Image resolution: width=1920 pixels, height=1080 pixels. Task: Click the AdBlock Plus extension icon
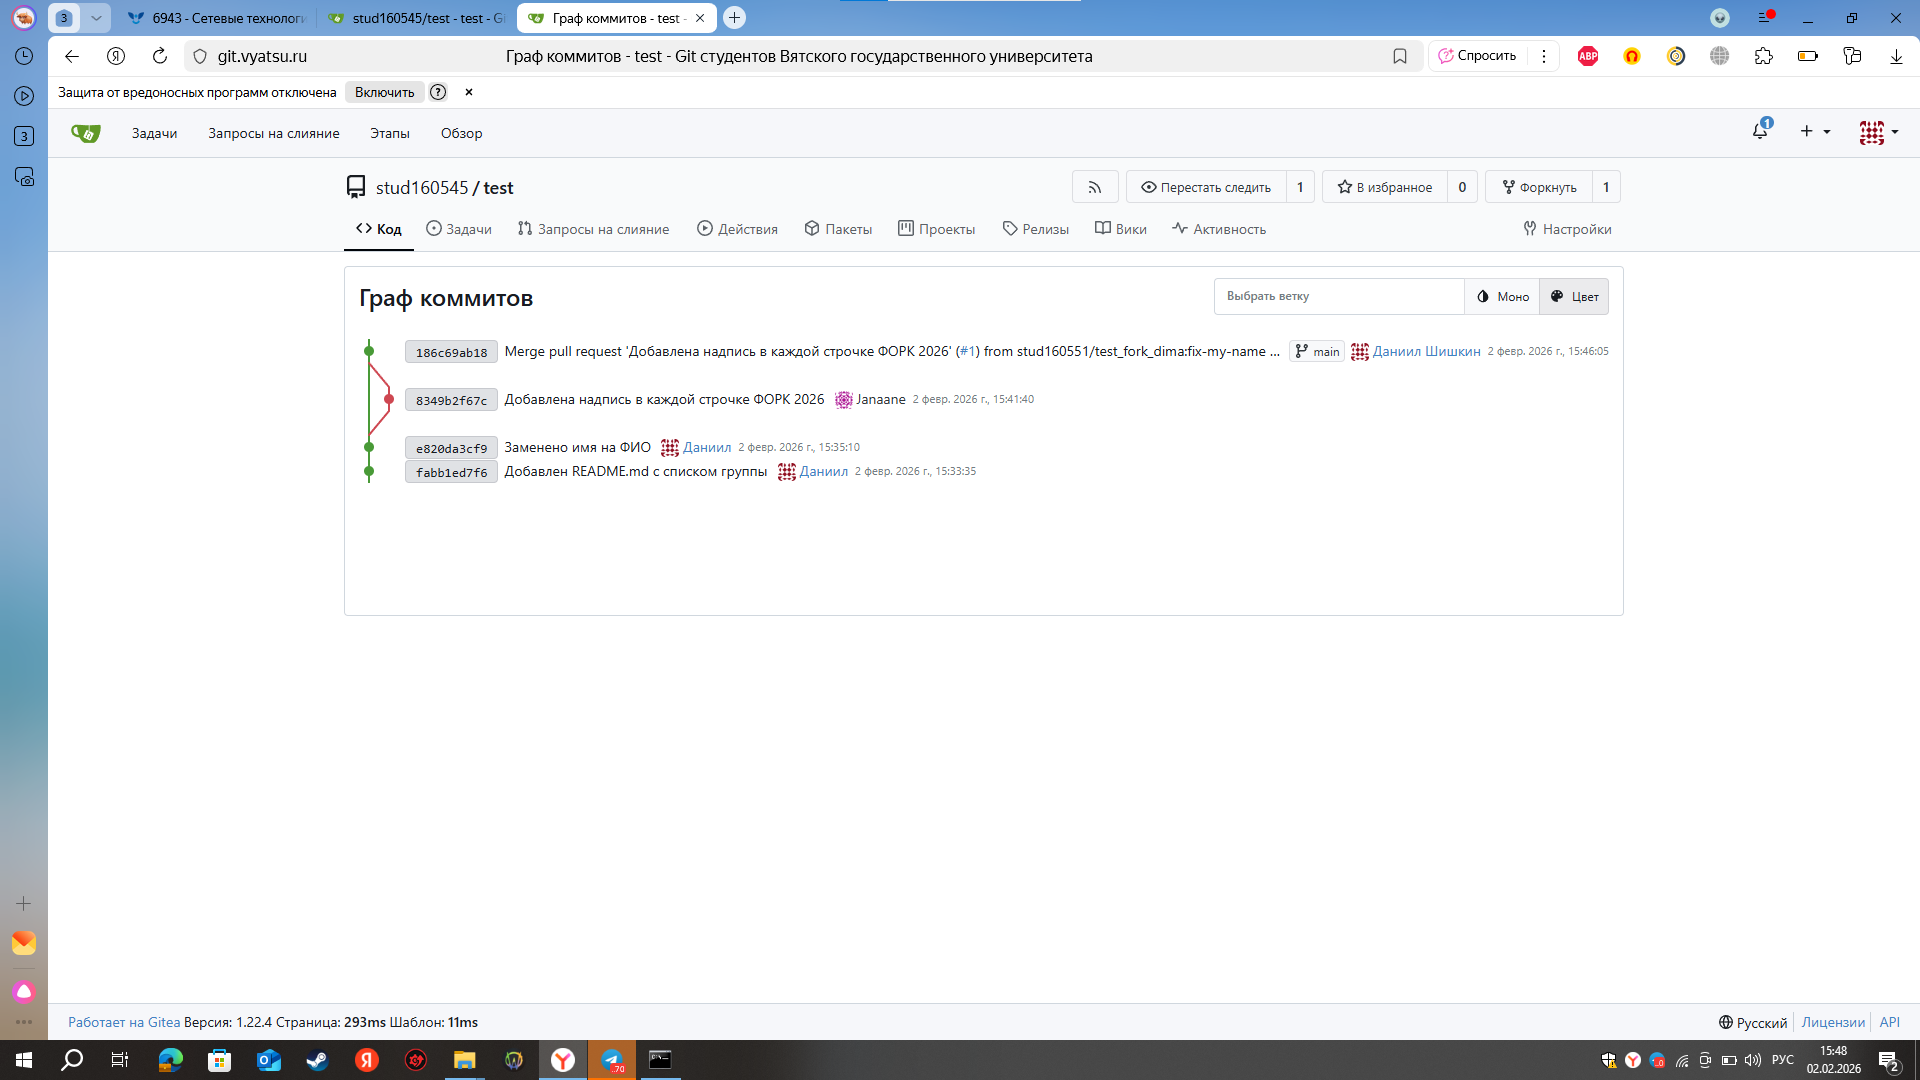click(1588, 56)
